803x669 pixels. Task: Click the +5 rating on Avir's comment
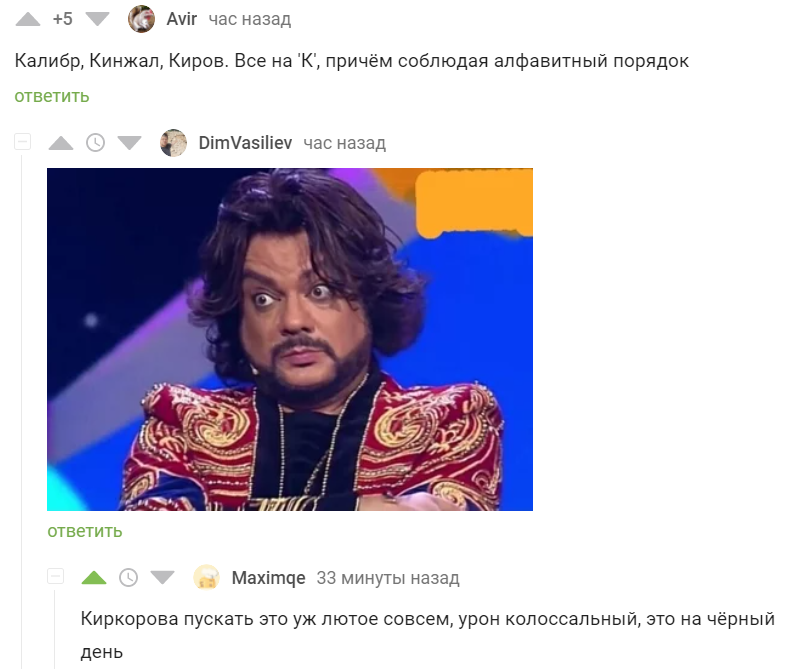coord(62,19)
